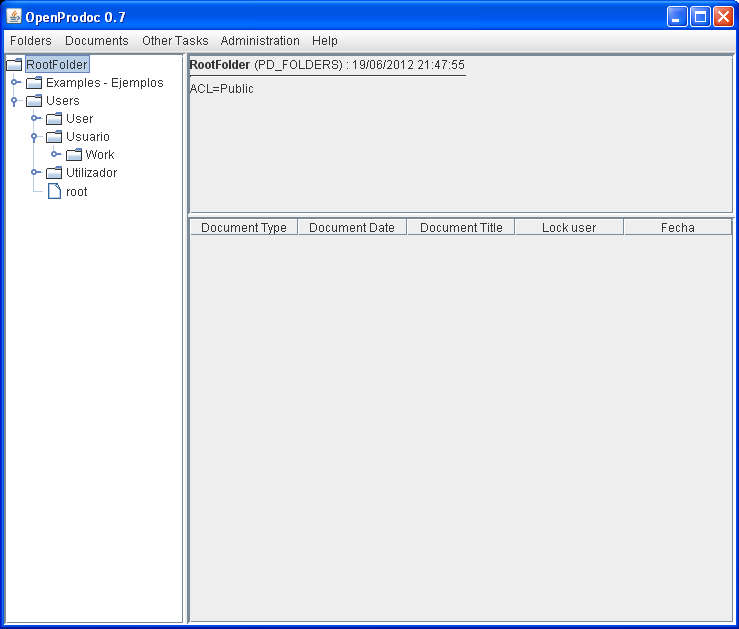Viewport: 739px width, 629px height.
Task: Click the Document Date column header
Action: [x=352, y=228]
